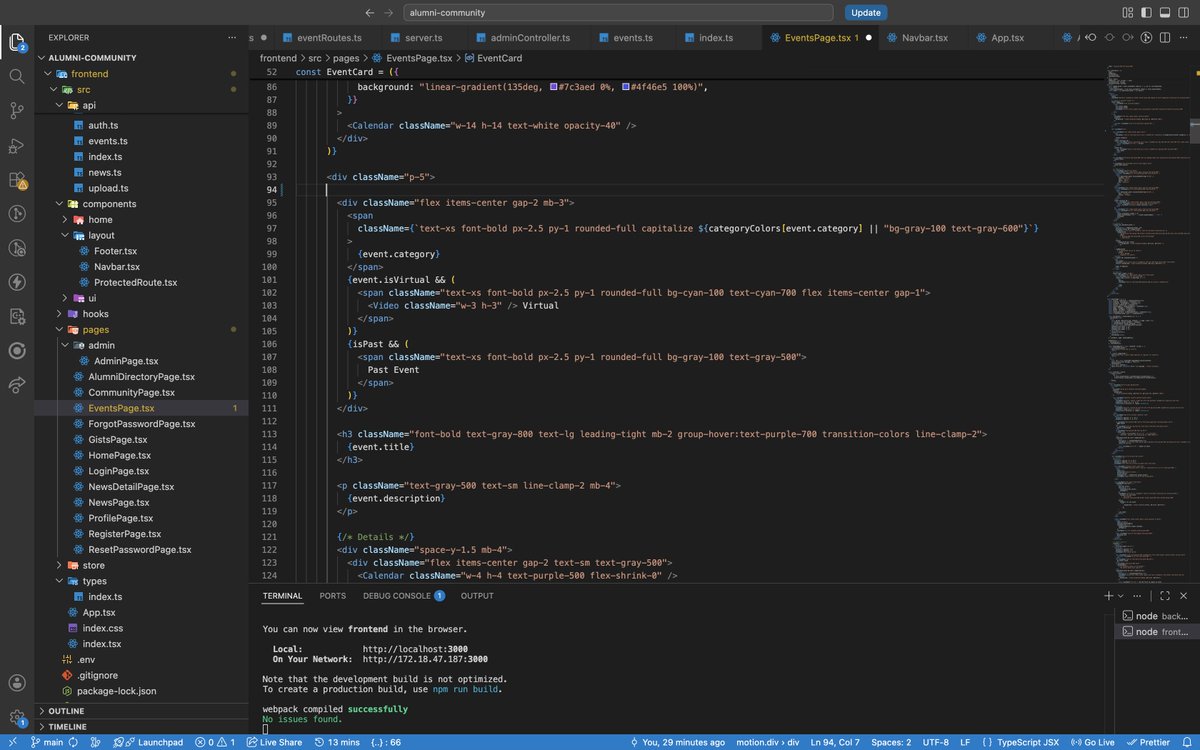Go back with the navigation left arrow
This screenshot has height=750, width=1200.
click(370, 13)
